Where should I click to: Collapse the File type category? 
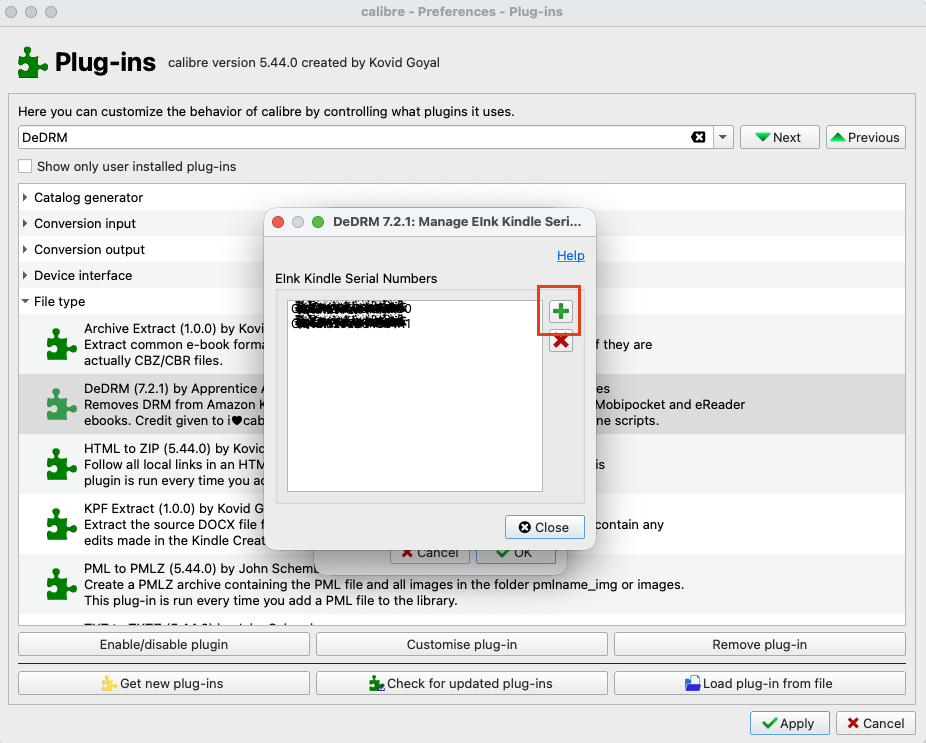click(x=25, y=302)
